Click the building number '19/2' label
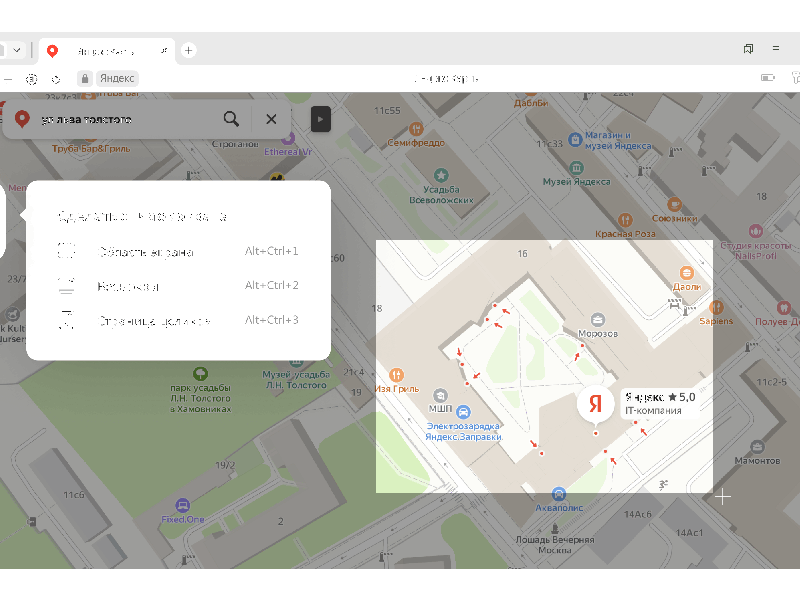This screenshot has height=600, width=800. (x=225, y=465)
